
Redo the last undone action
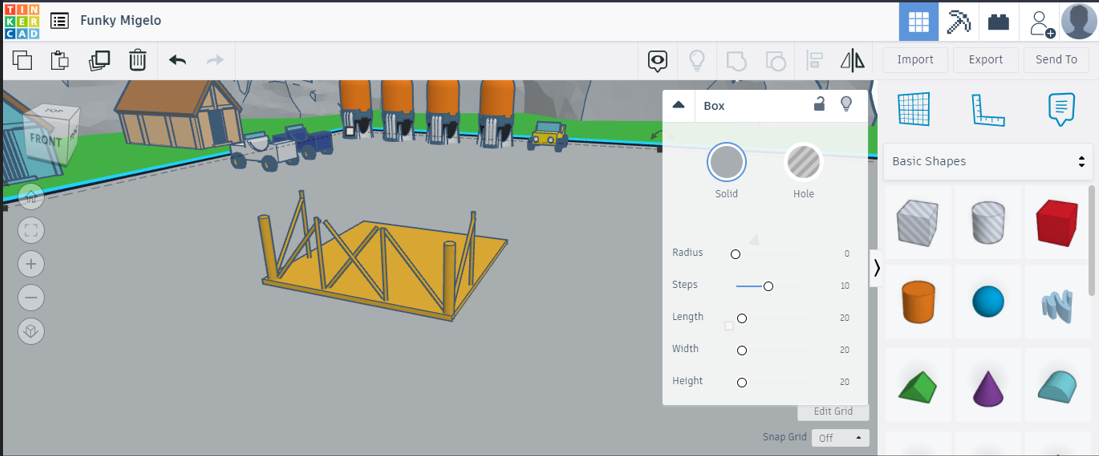214,60
